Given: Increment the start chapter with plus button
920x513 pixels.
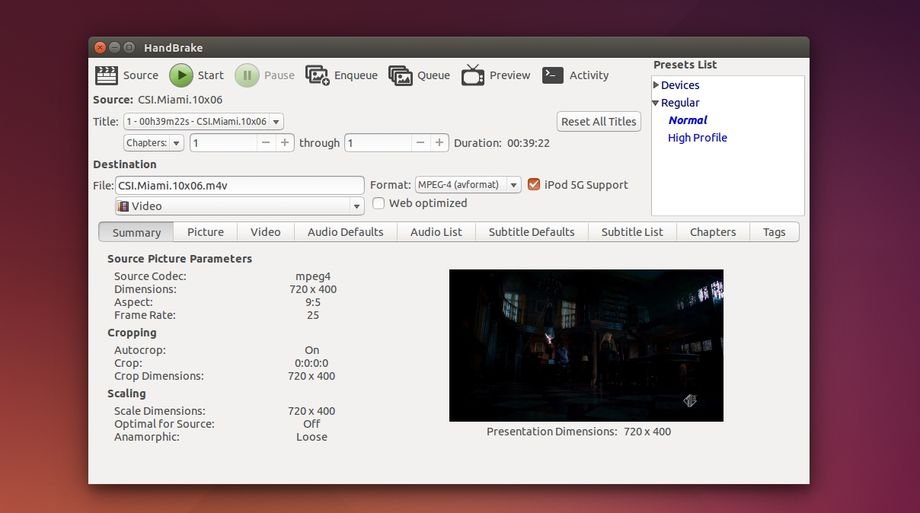Looking at the screenshot, I should click(285, 143).
